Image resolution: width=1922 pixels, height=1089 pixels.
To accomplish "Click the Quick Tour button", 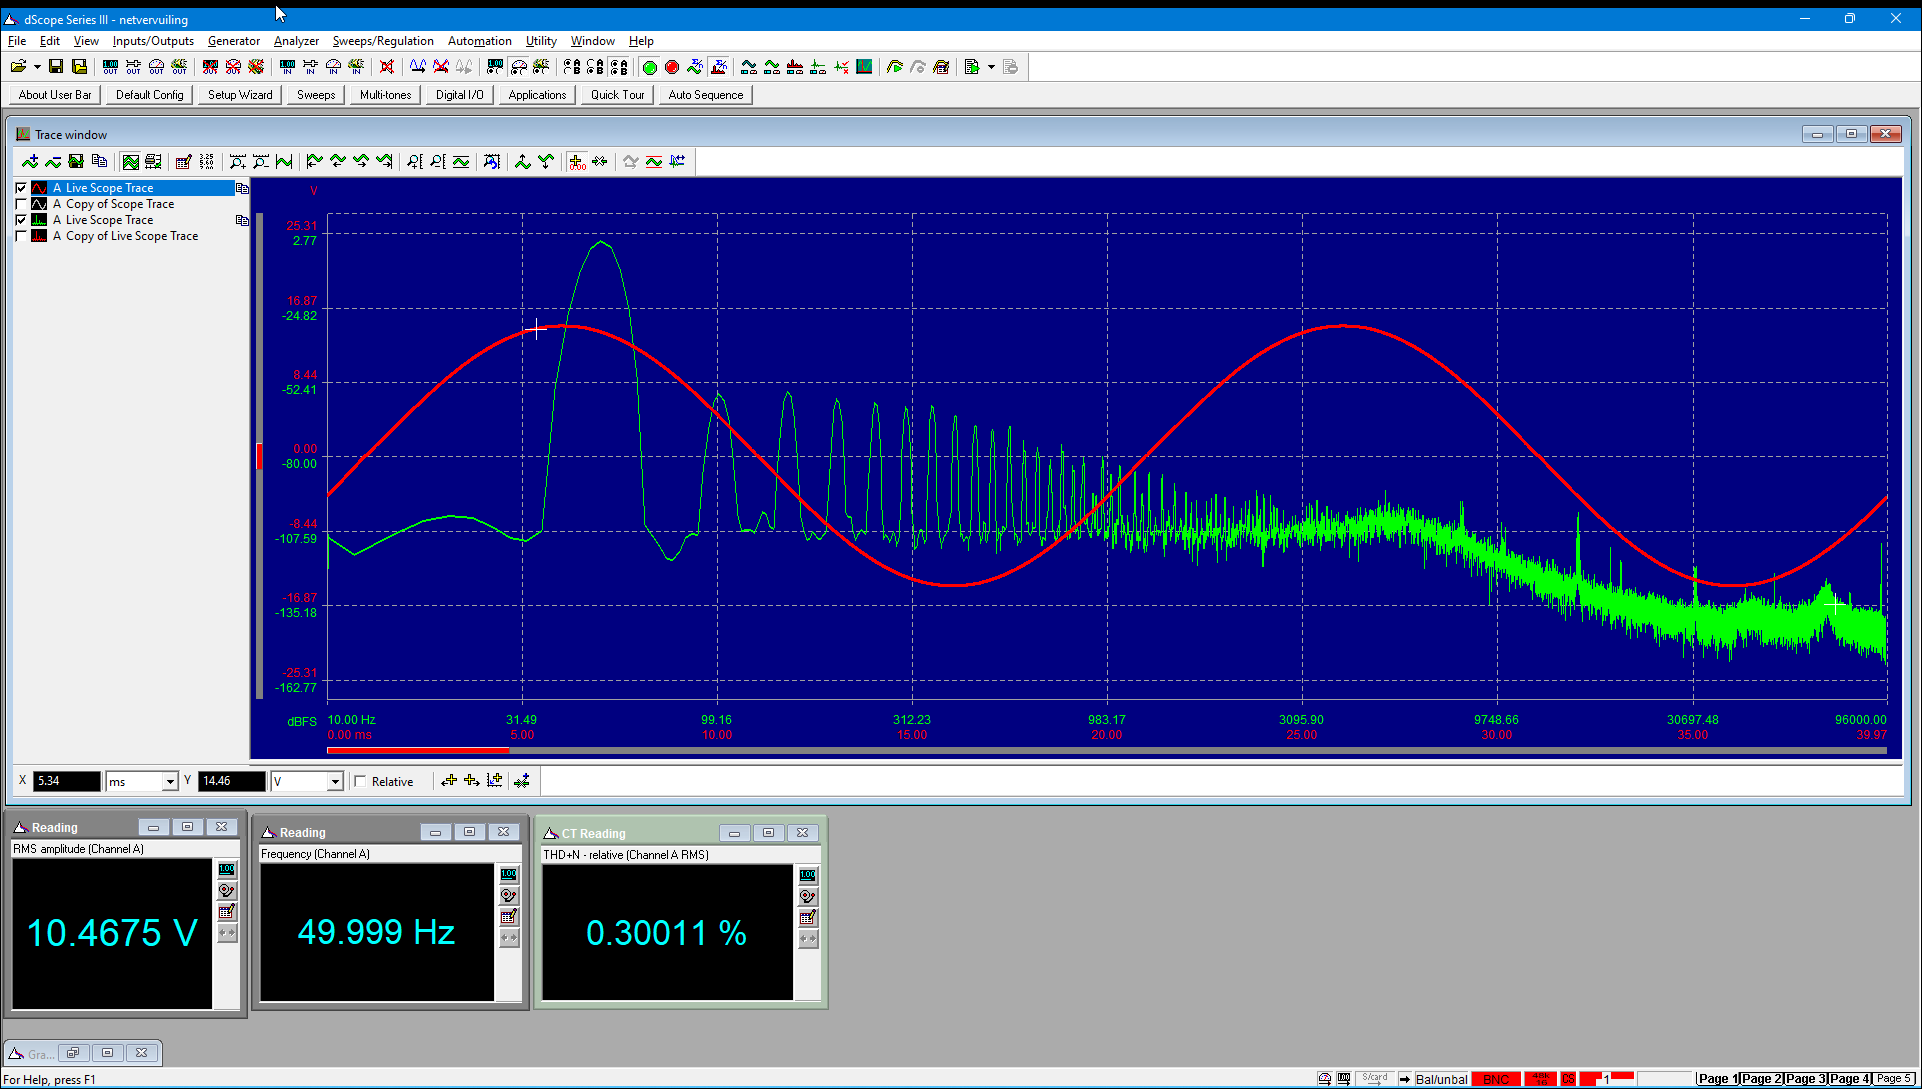I will tap(617, 95).
